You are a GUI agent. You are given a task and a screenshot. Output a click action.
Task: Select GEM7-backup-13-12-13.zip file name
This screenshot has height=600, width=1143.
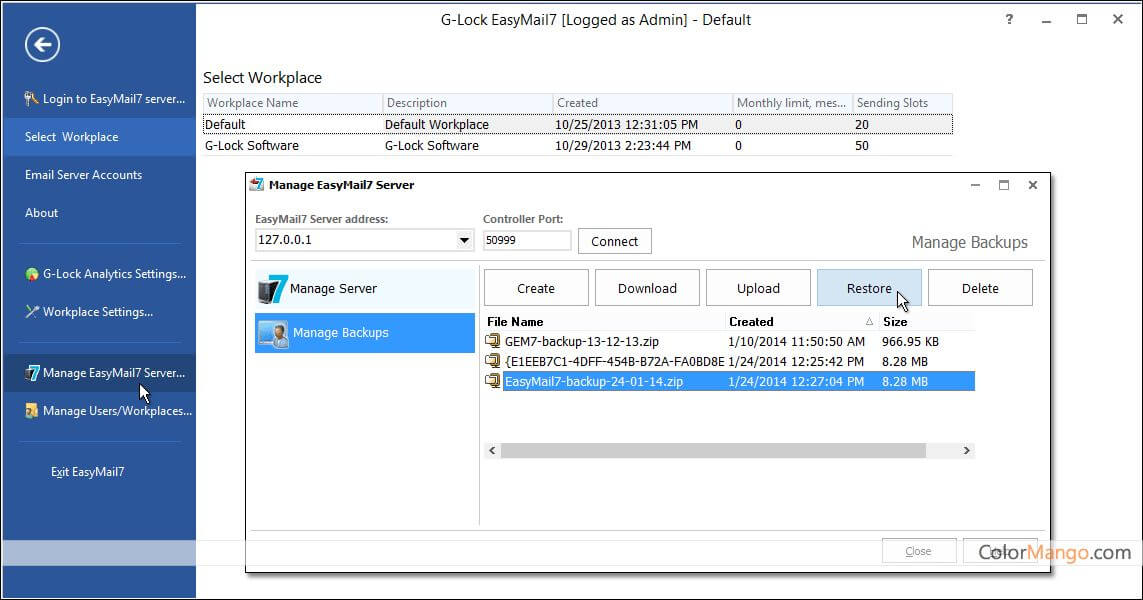click(x=582, y=341)
